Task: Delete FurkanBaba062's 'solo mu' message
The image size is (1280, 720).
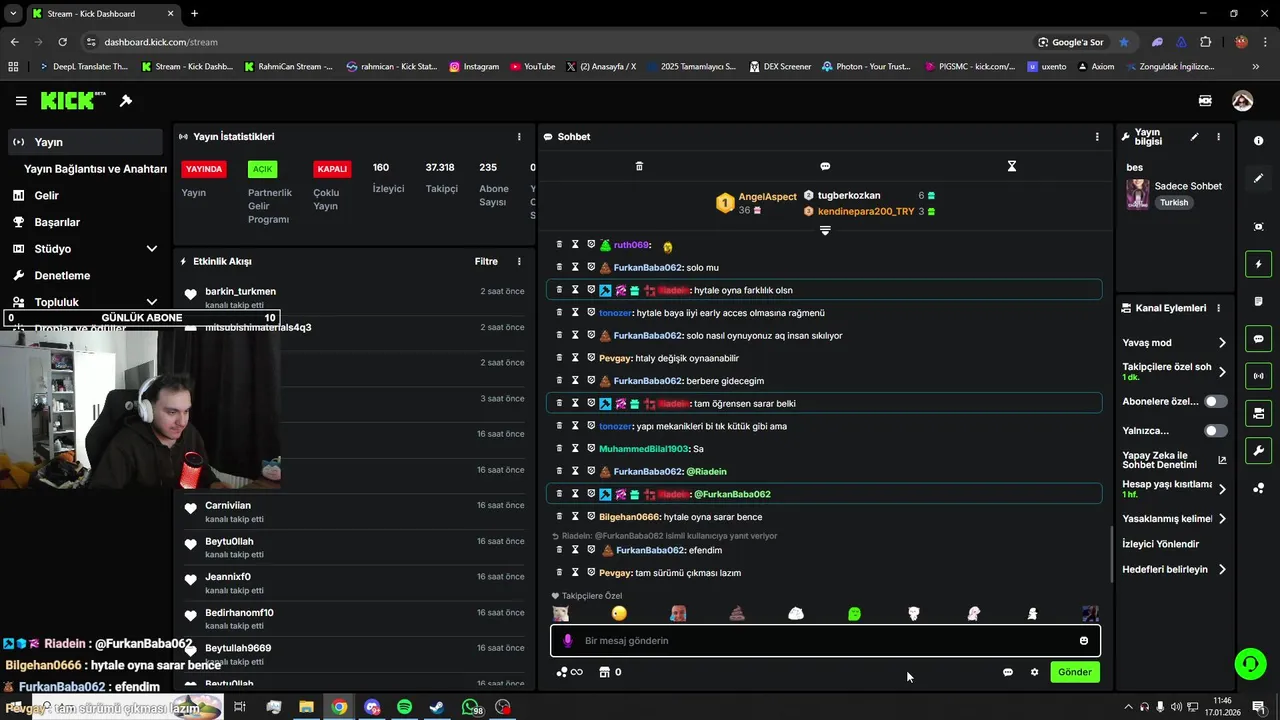Action: 559,267
